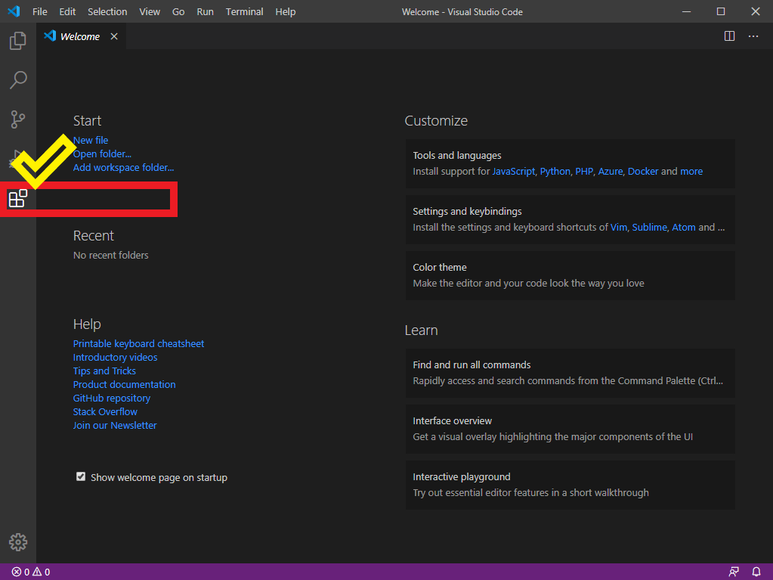Click the Tools and languages heading
Image resolution: width=773 pixels, height=580 pixels.
point(457,155)
